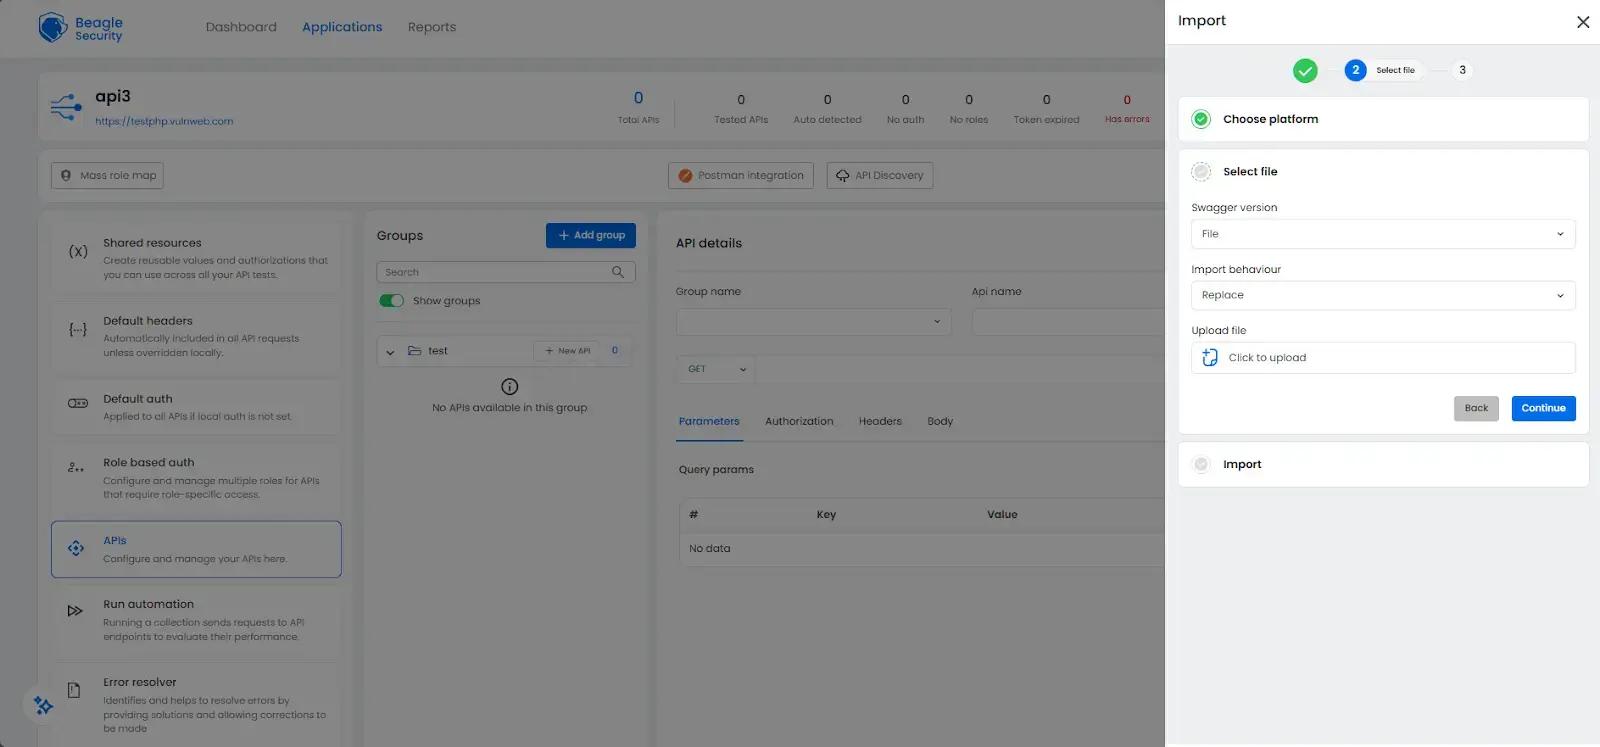Click the APIs section icon

click(76, 548)
